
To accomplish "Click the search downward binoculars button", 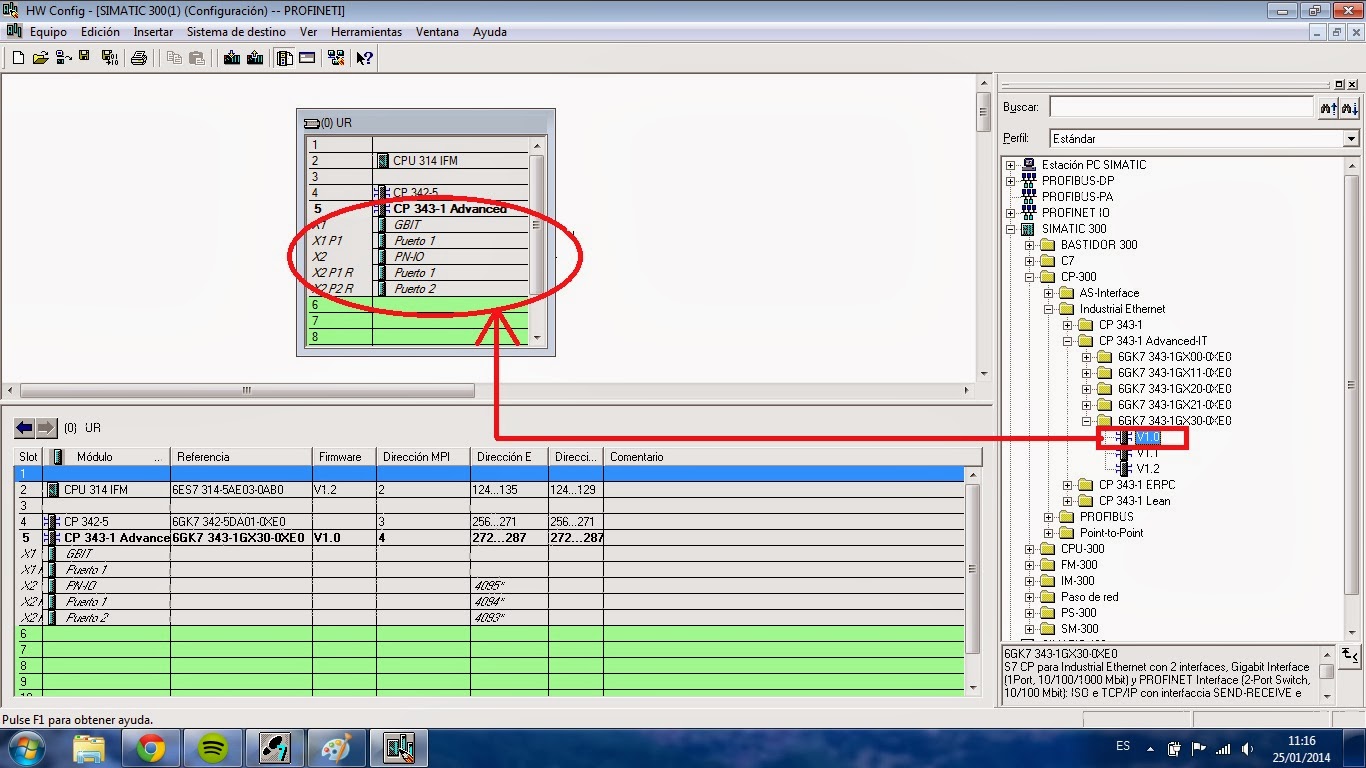I will [x=1350, y=107].
